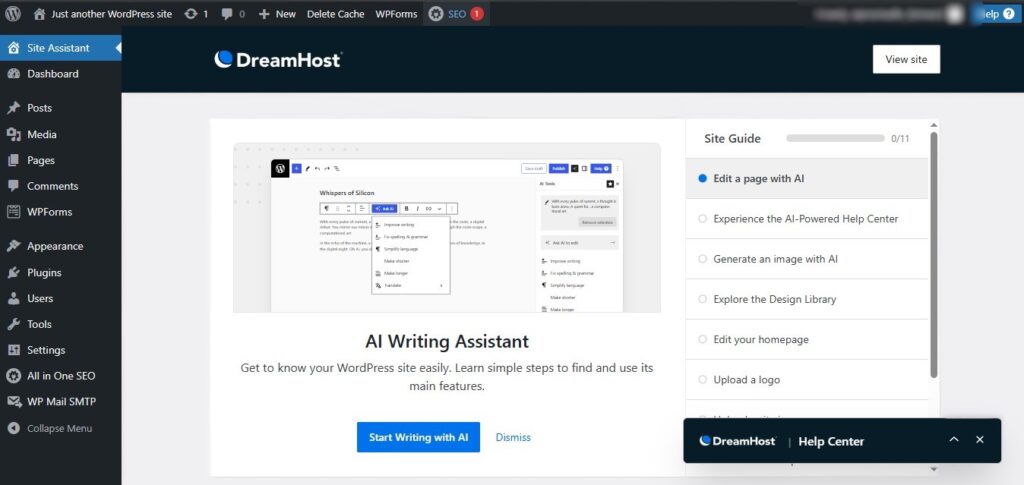Click the Media icon in sidebar
Viewport: 1024px width, 485px height.
coord(13,134)
